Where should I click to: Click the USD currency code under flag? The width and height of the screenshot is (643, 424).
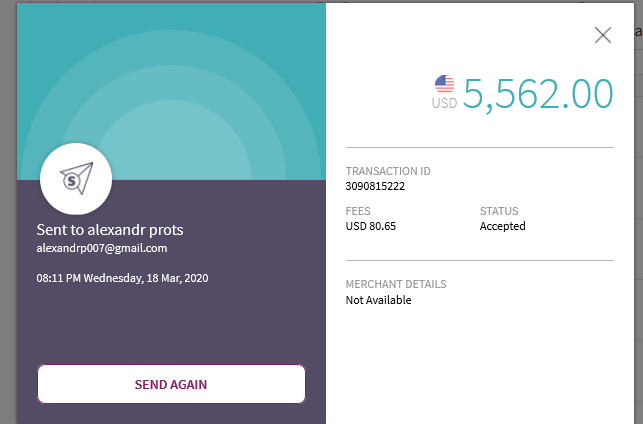[x=444, y=103]
